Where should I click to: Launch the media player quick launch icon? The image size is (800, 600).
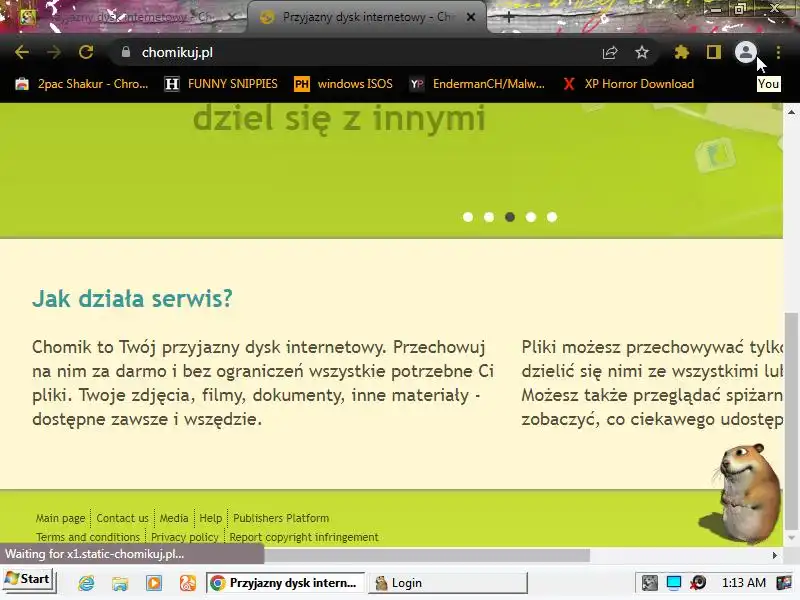(x=154, y=583)
